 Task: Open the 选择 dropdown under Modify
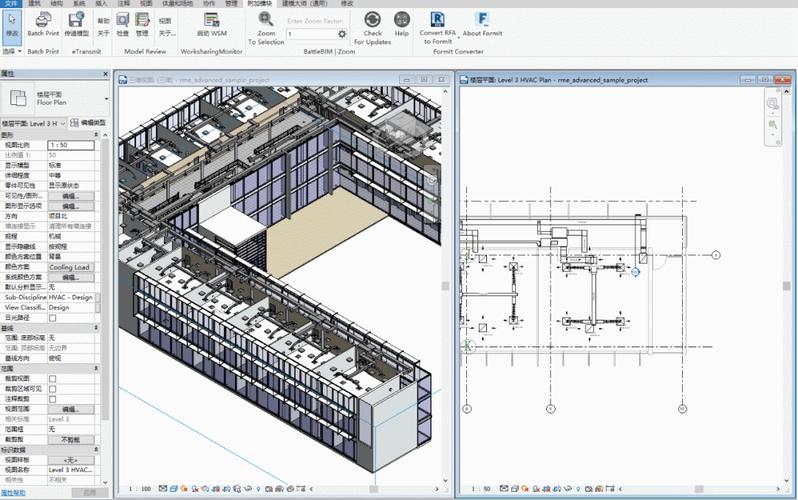(11, 50)
